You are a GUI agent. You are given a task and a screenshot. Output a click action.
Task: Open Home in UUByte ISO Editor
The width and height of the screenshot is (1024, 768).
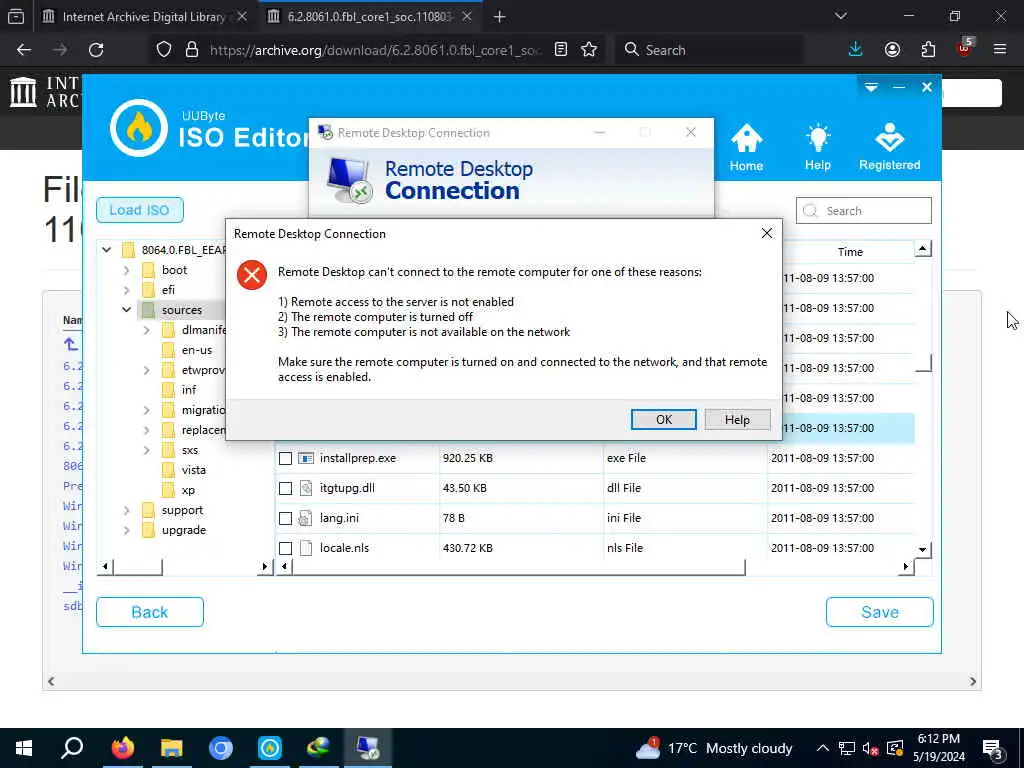[746, 148]
